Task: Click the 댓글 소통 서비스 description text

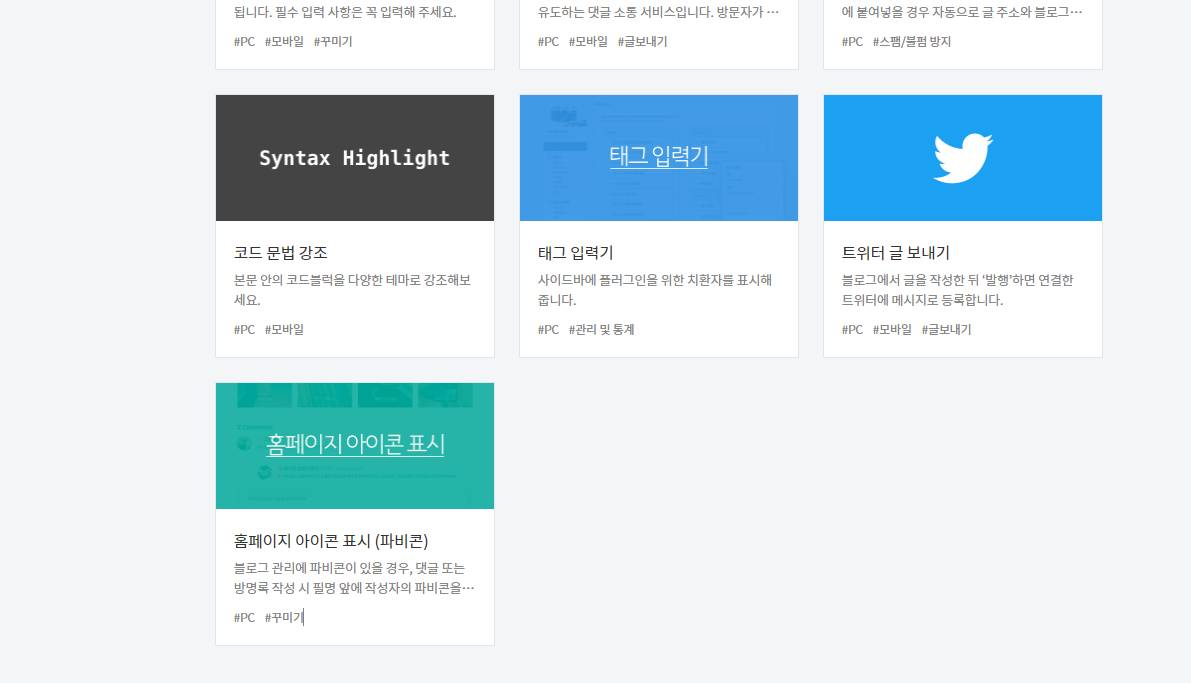Action: 658,12
